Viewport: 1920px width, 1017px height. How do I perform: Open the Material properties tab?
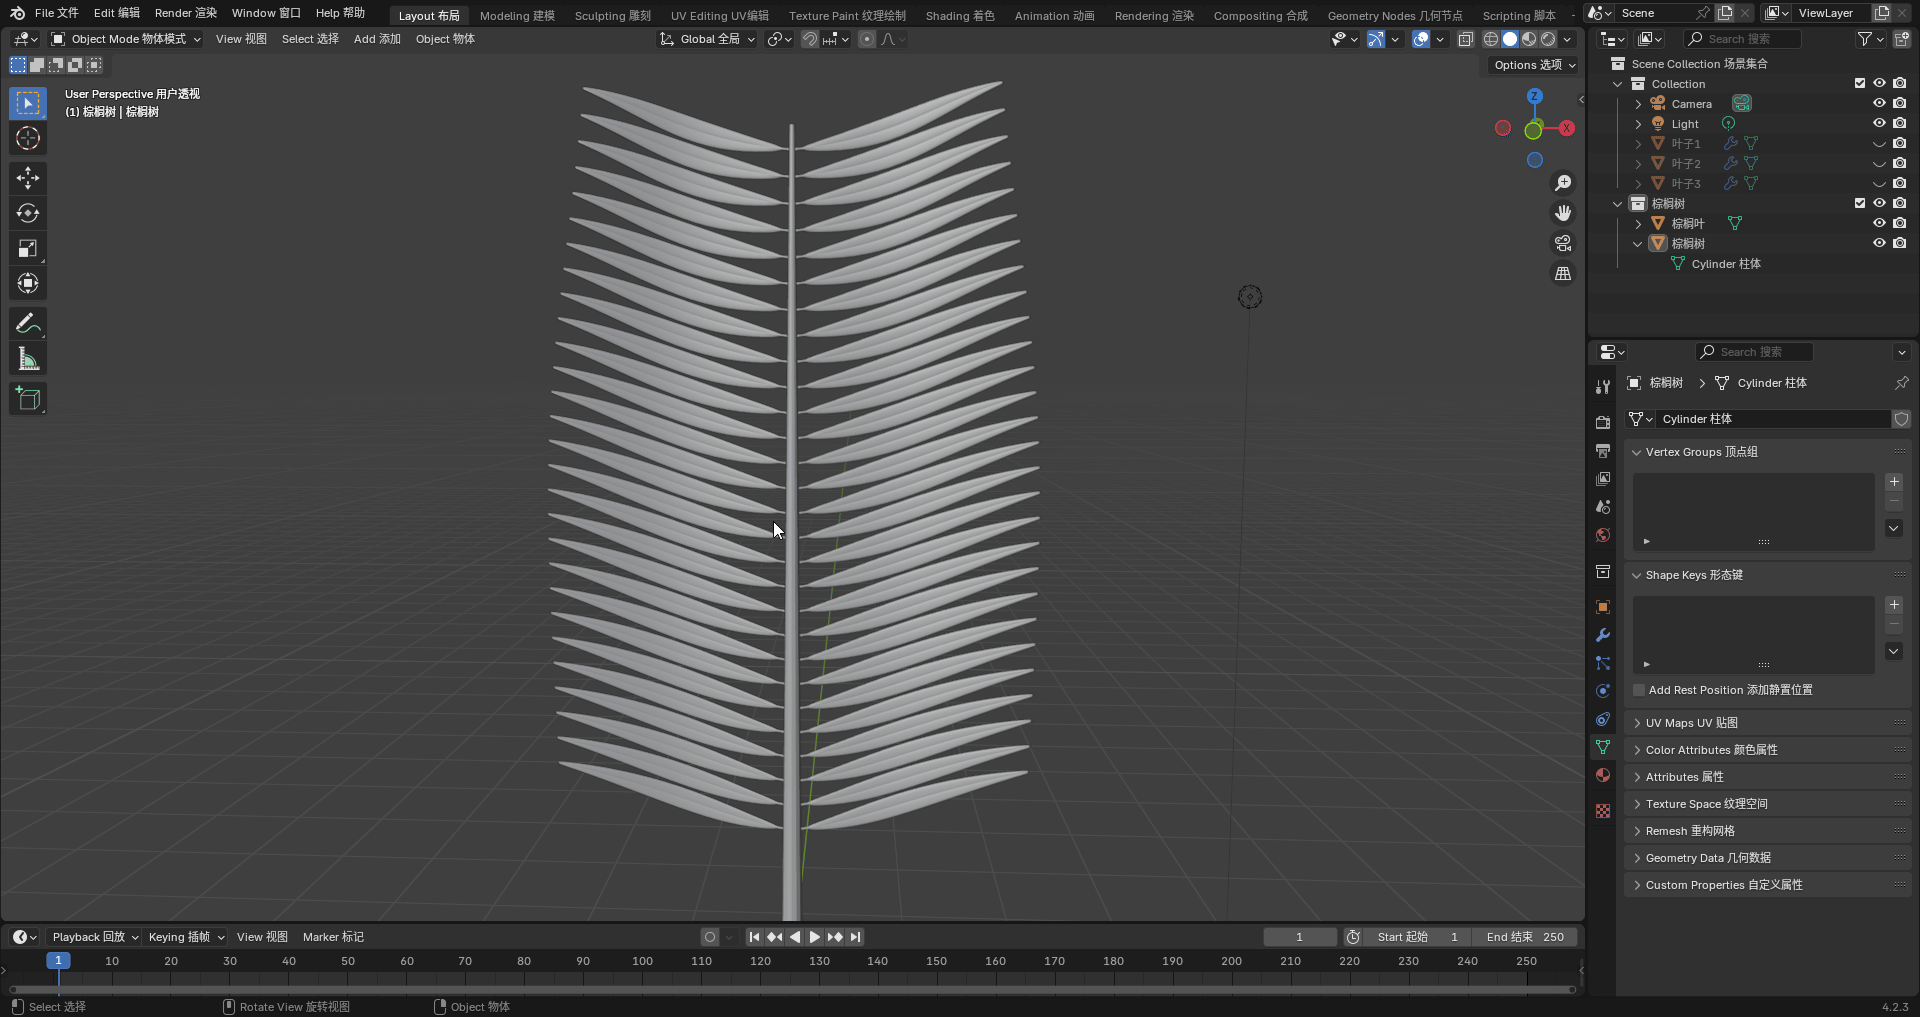(1603, 775)
